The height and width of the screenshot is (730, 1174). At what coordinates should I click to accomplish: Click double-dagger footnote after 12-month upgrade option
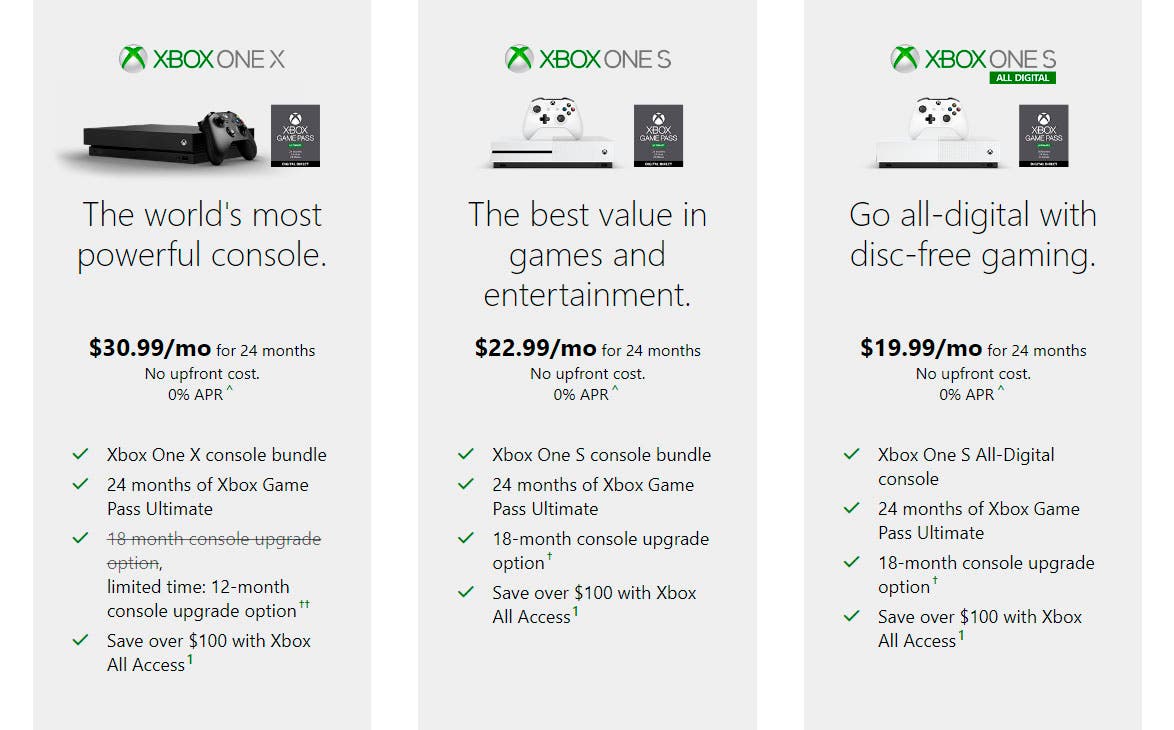pyautogui.click(x=305, y=603)
